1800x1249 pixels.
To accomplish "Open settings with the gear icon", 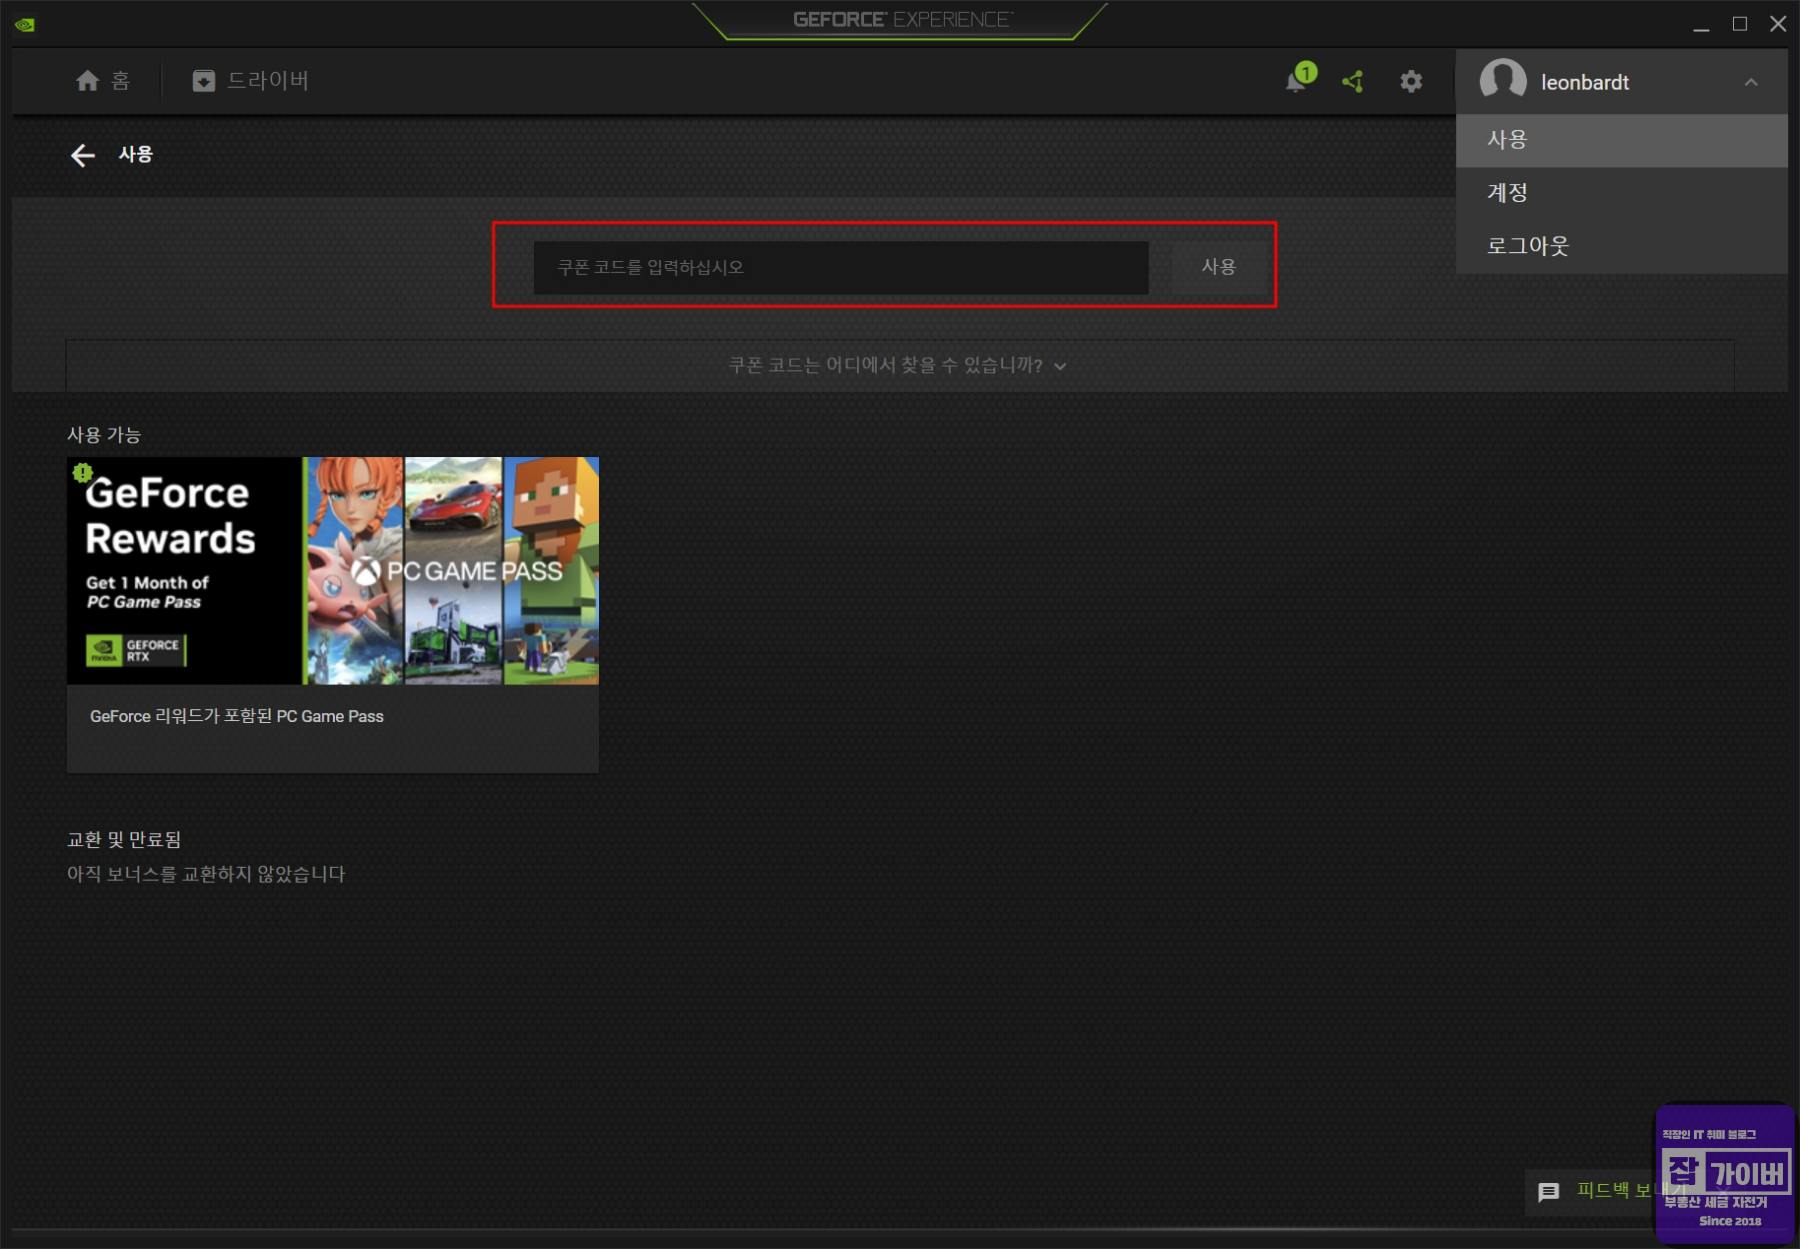I will (x=1411, y=82).
